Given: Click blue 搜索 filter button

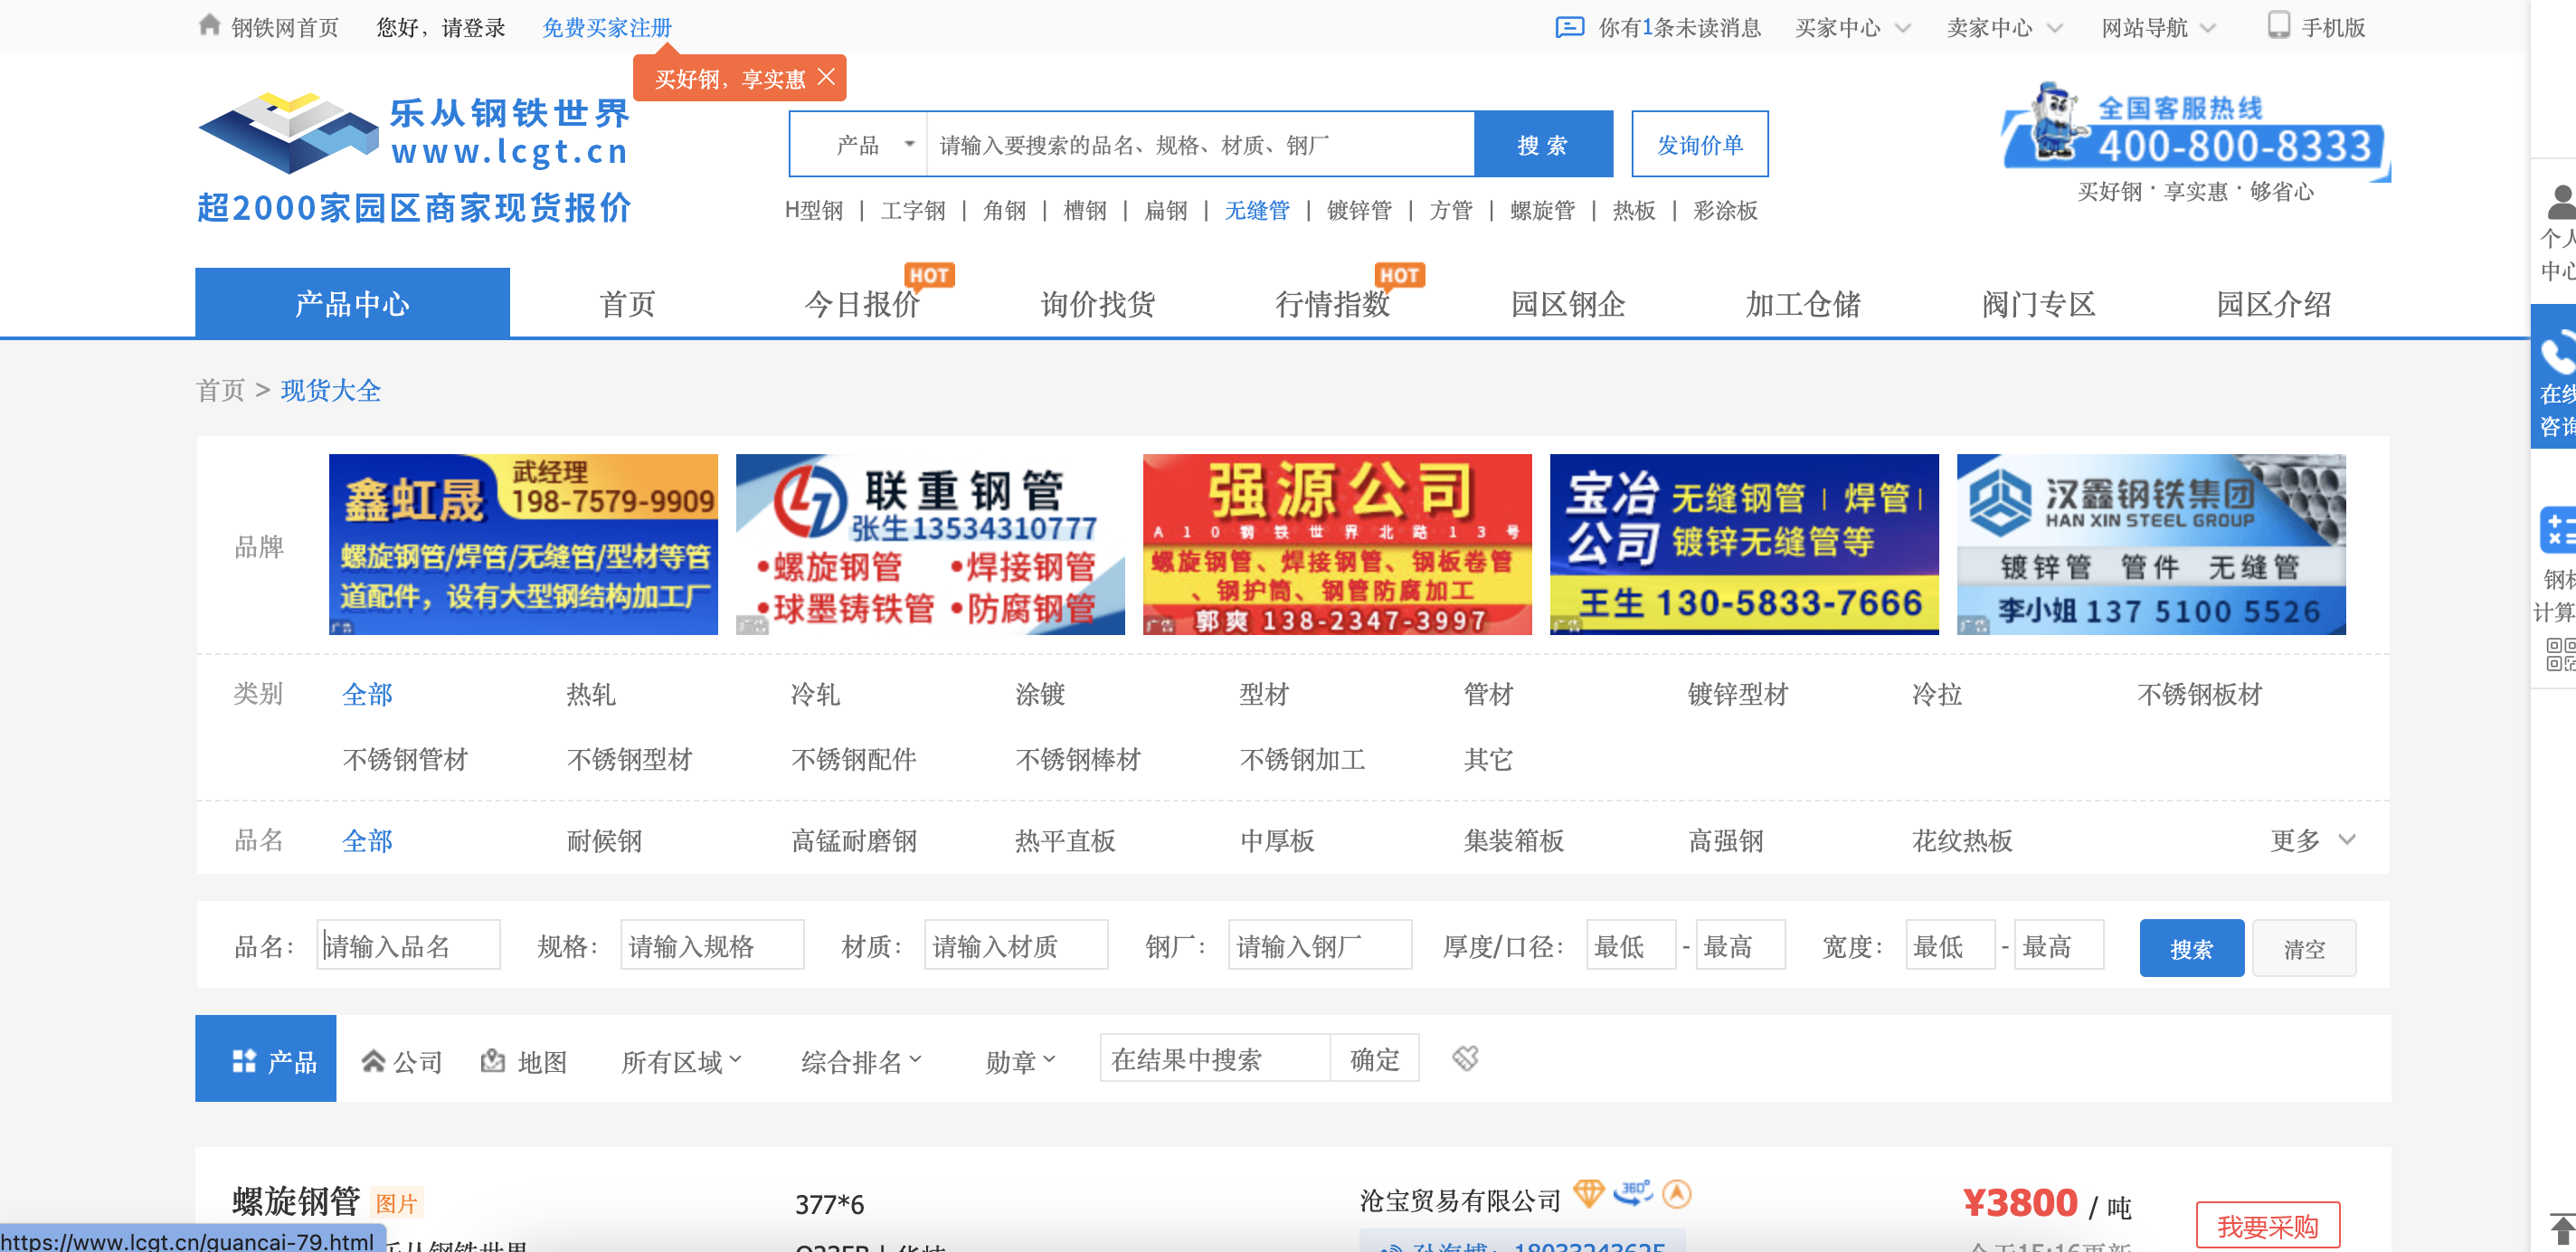Looking at the screenshot, I should pos(2191,948).
